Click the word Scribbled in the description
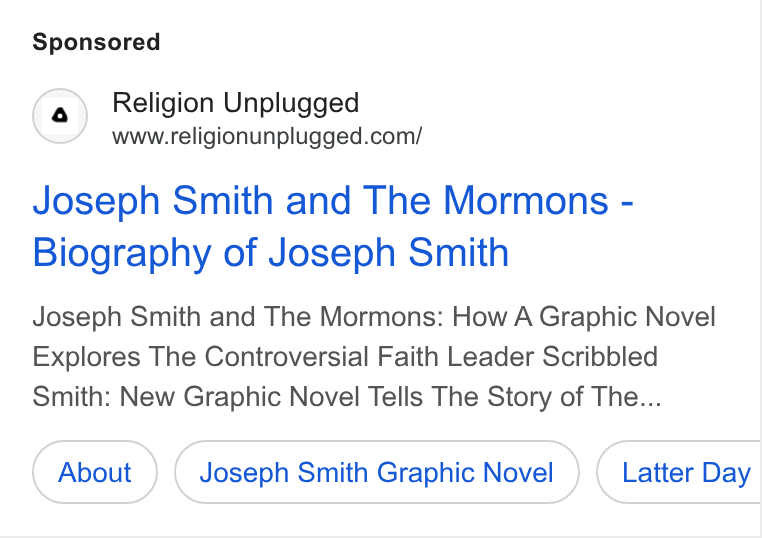762x538 pixels. [x=600, y=357]
